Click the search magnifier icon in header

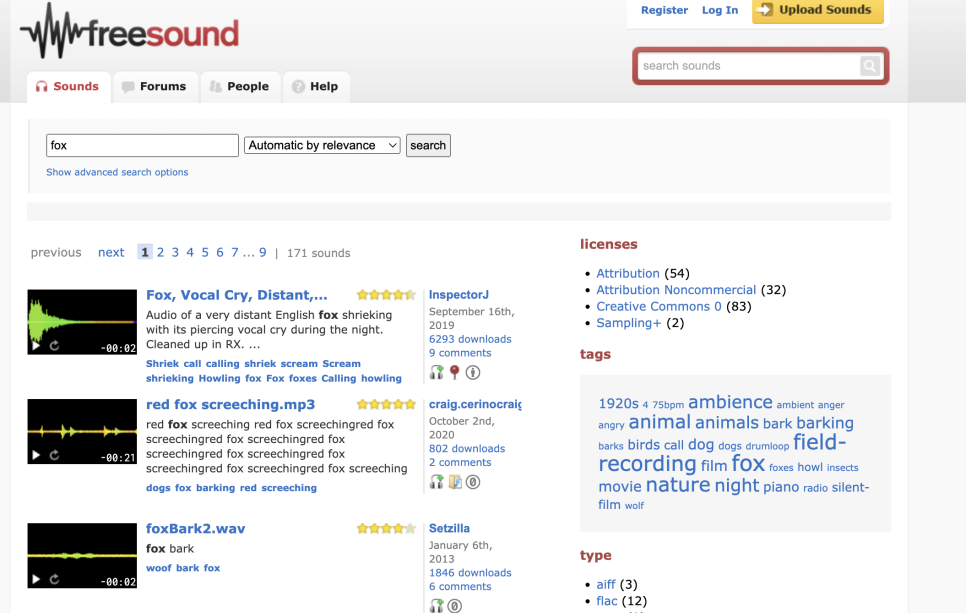(x=869, y=66)
